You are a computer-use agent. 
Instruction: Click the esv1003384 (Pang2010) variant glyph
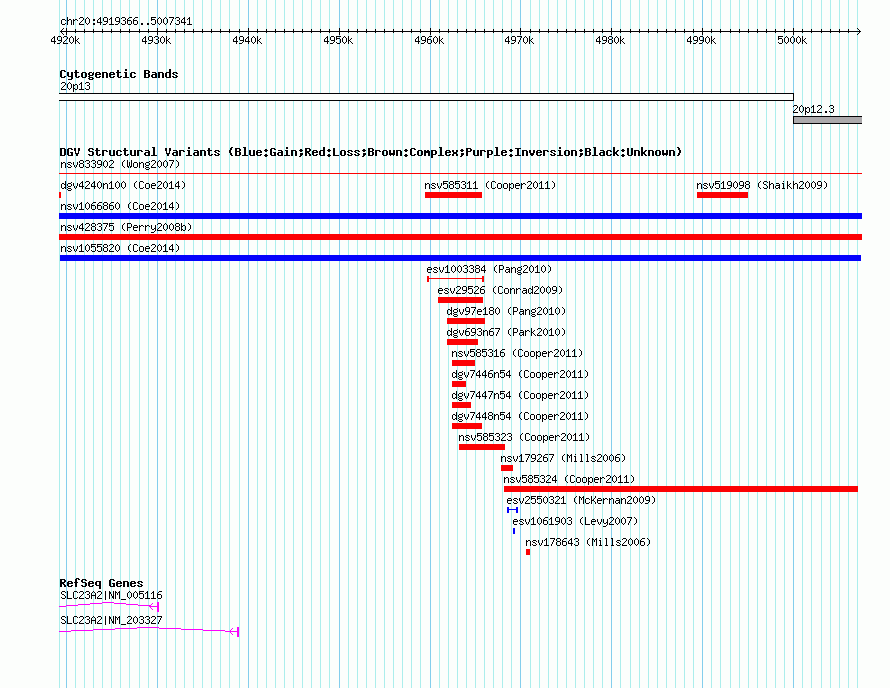tap(455, 279)
